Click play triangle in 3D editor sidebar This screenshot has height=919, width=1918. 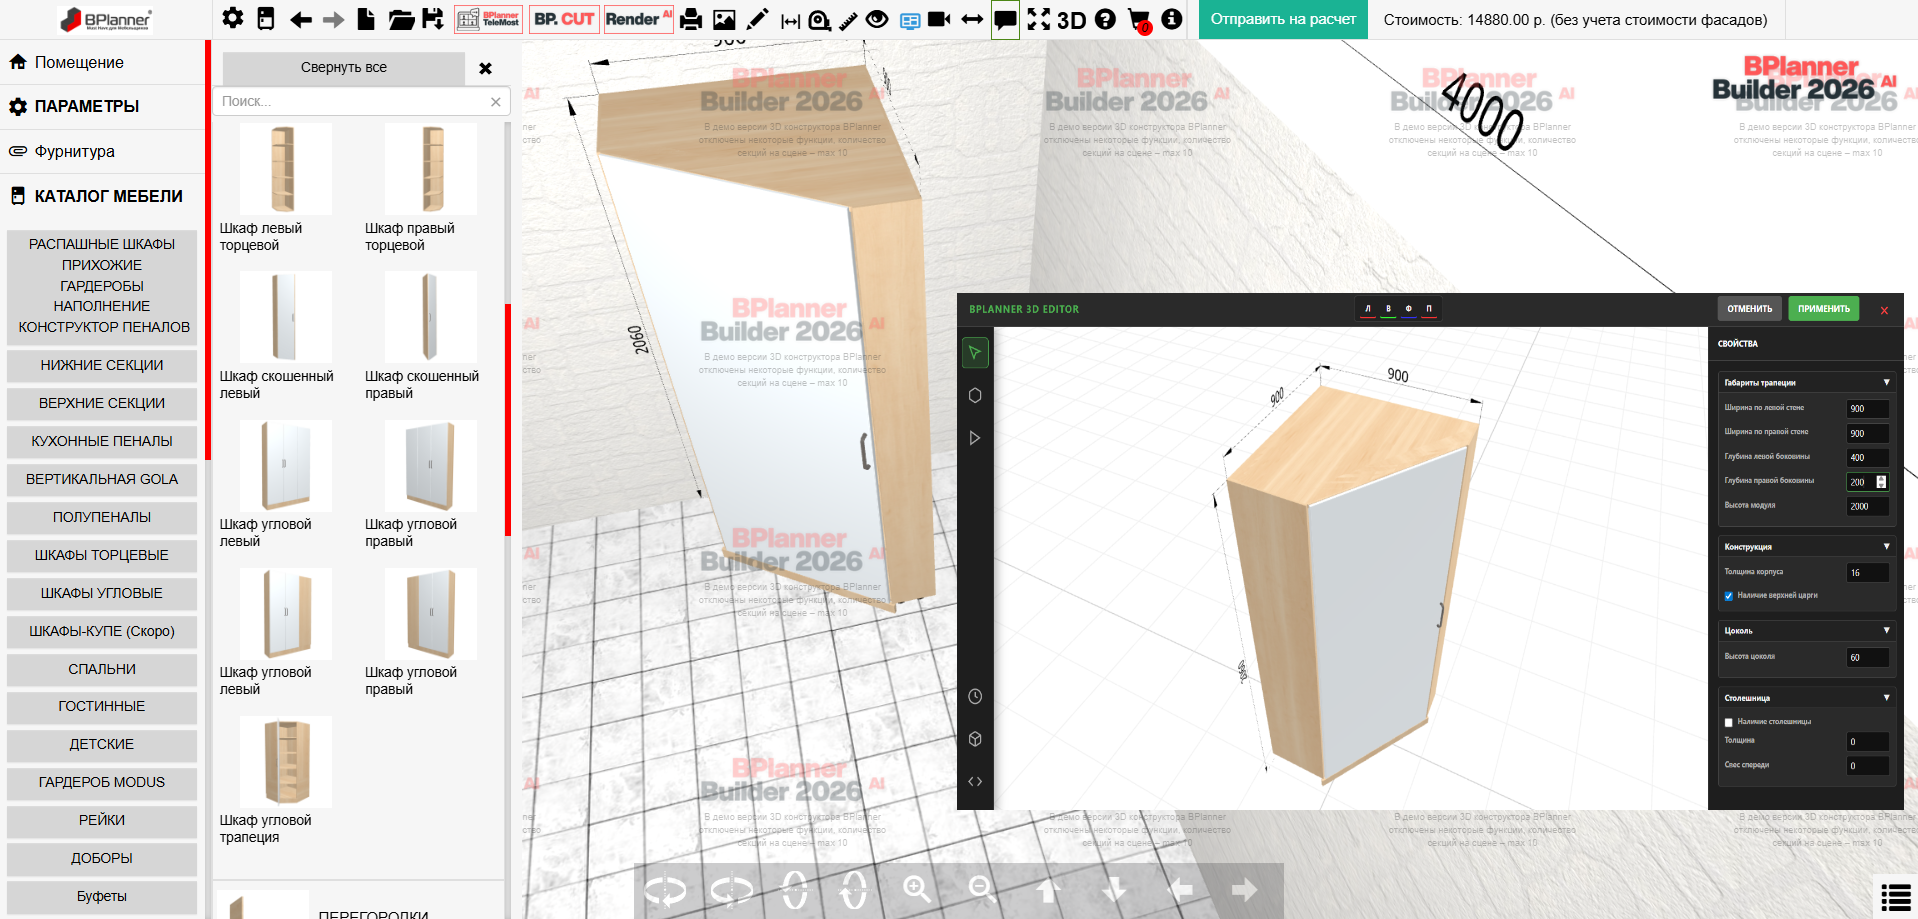[x=975, y=438]
